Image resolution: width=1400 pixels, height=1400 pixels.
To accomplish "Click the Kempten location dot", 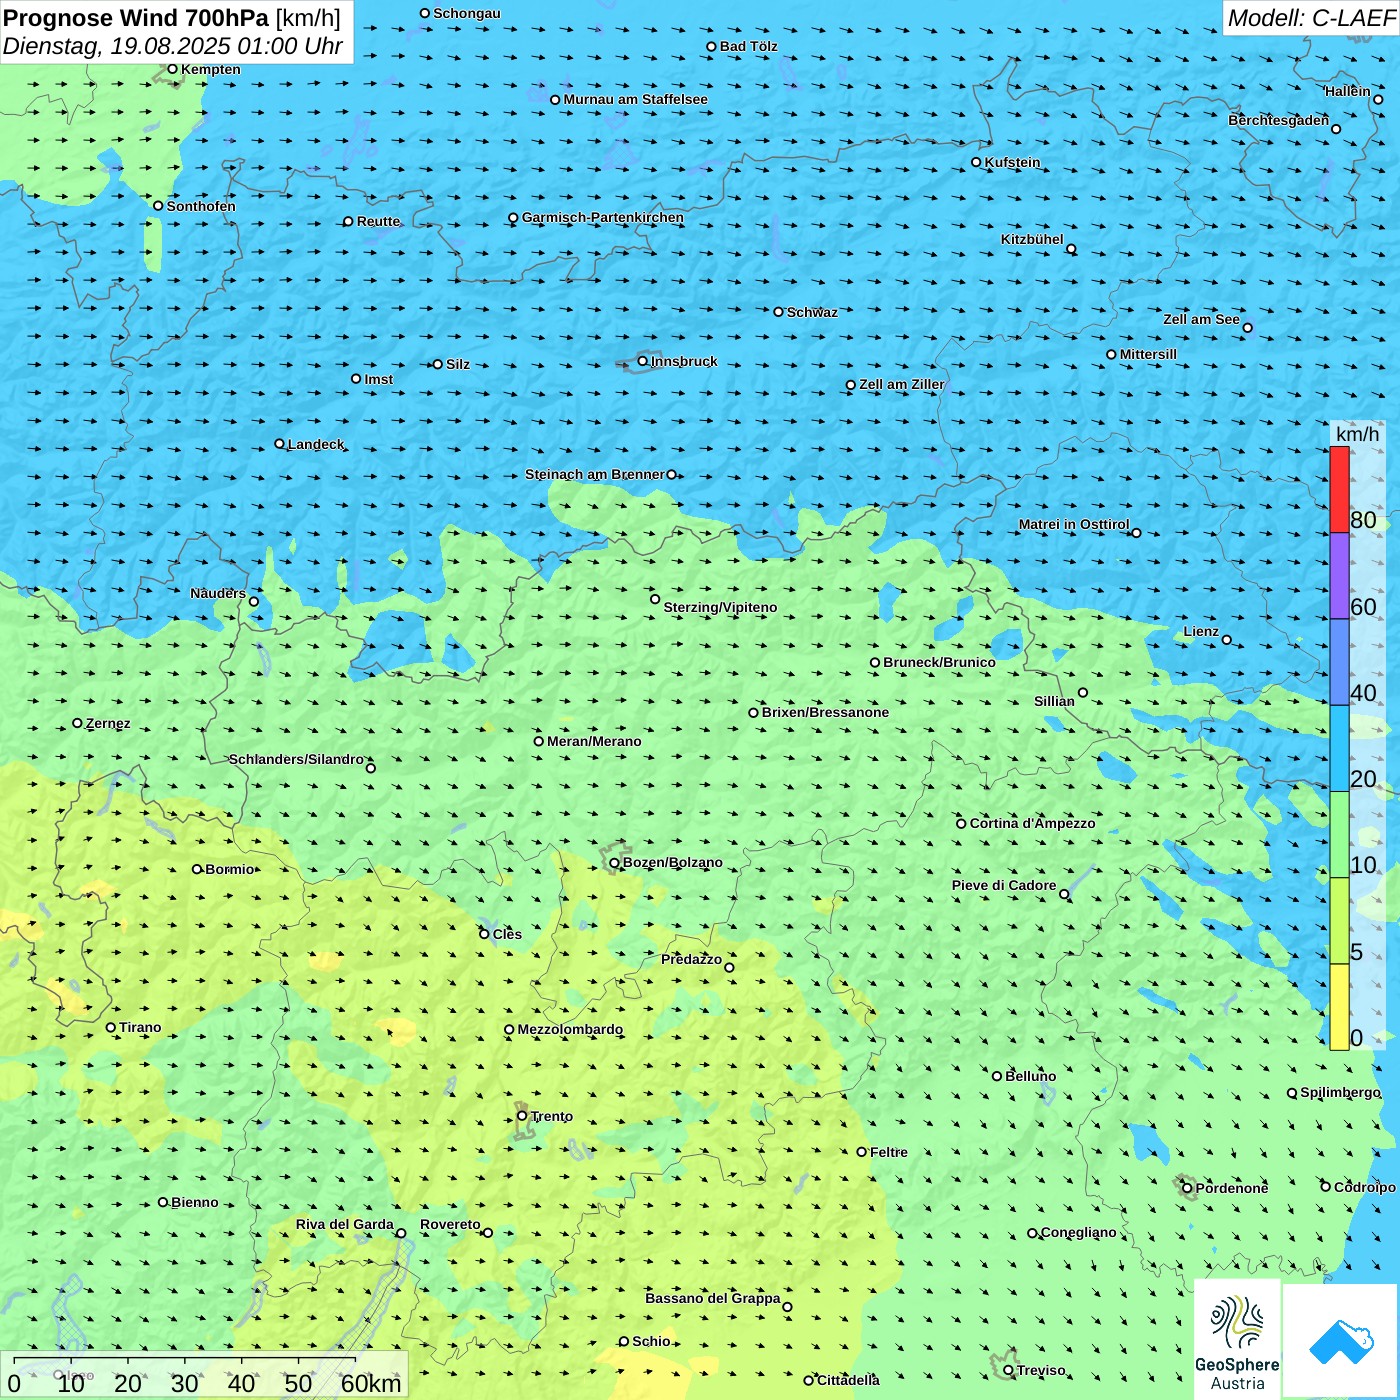I will coord(172,69).
